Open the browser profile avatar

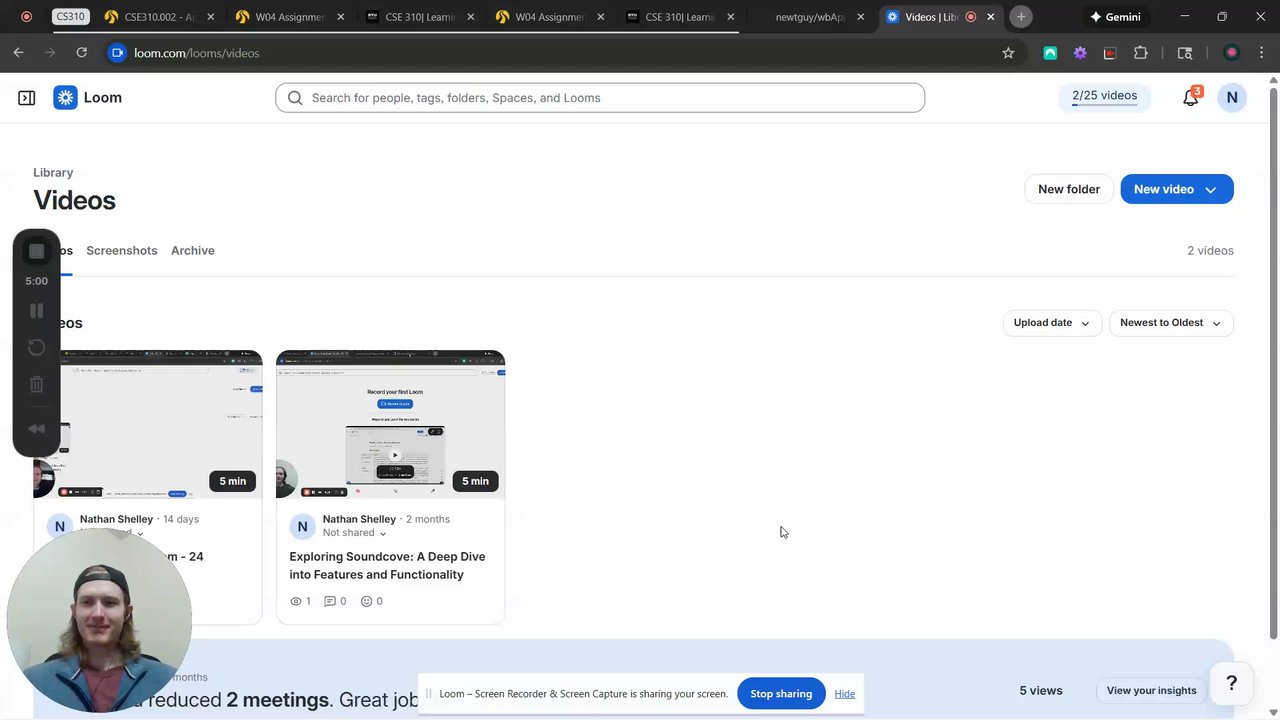1232,53
